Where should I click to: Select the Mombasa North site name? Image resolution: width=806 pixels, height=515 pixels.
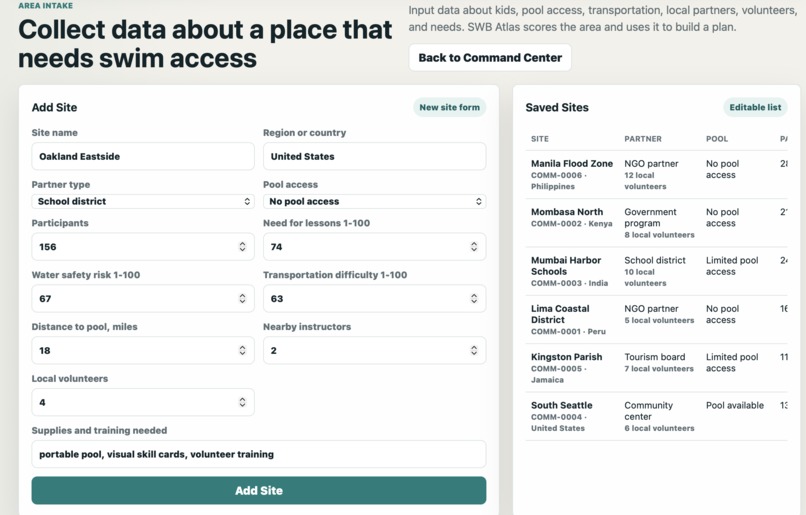(567, 212)
